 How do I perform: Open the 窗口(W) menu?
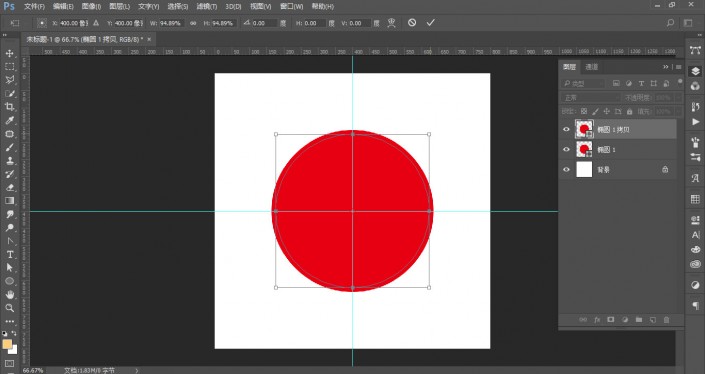(292, 6)
